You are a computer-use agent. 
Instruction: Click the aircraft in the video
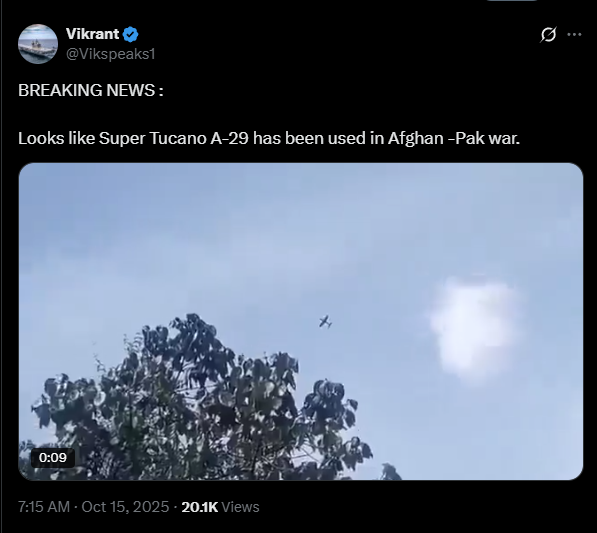[x=326, y=322]
